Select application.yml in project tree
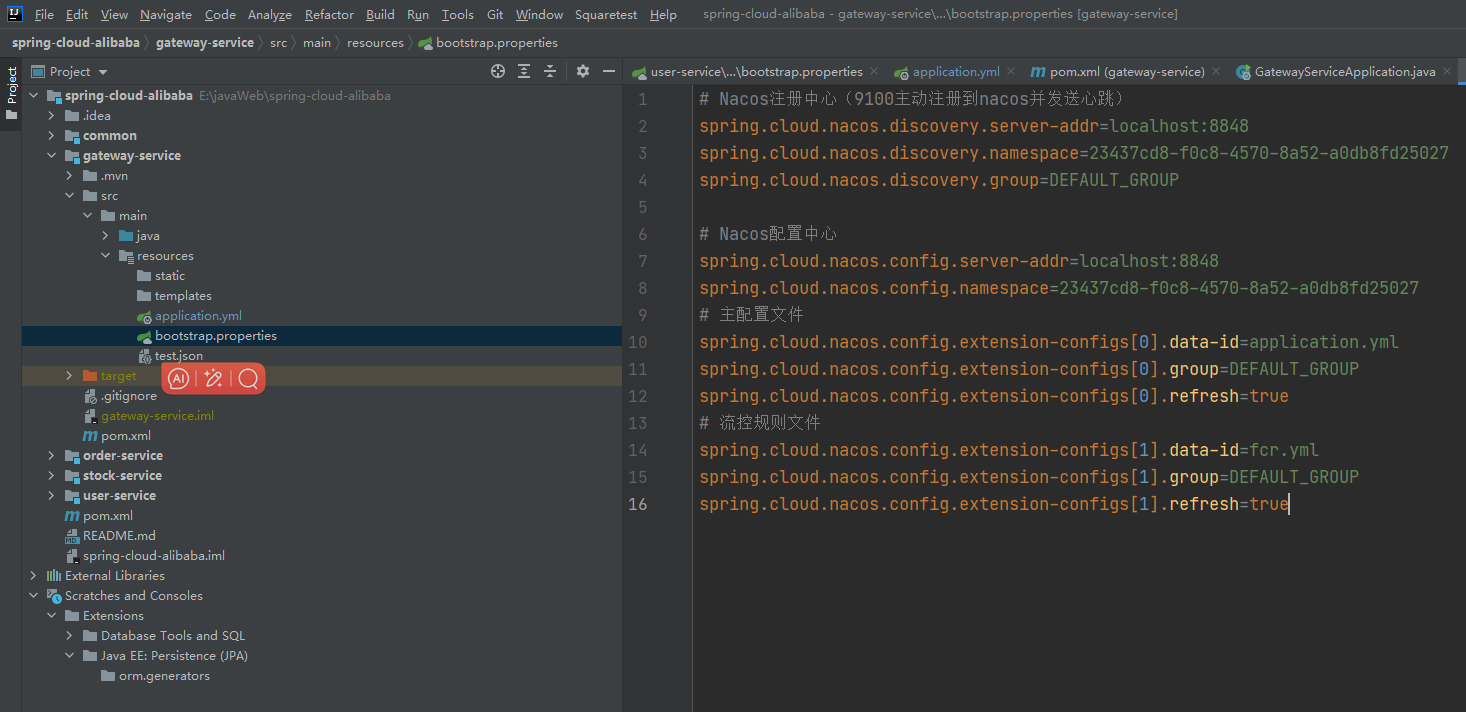The image size is (1466, 712). tap(189, 316)
